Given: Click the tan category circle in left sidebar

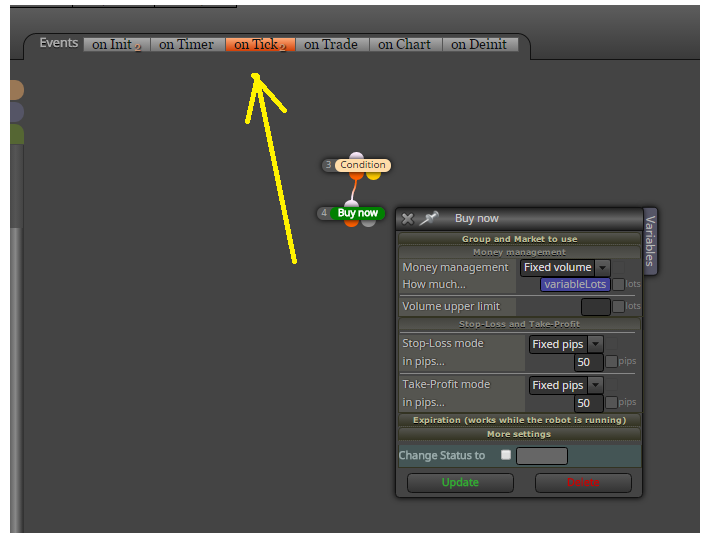Looking at the screenshot, I should point(16,90).
